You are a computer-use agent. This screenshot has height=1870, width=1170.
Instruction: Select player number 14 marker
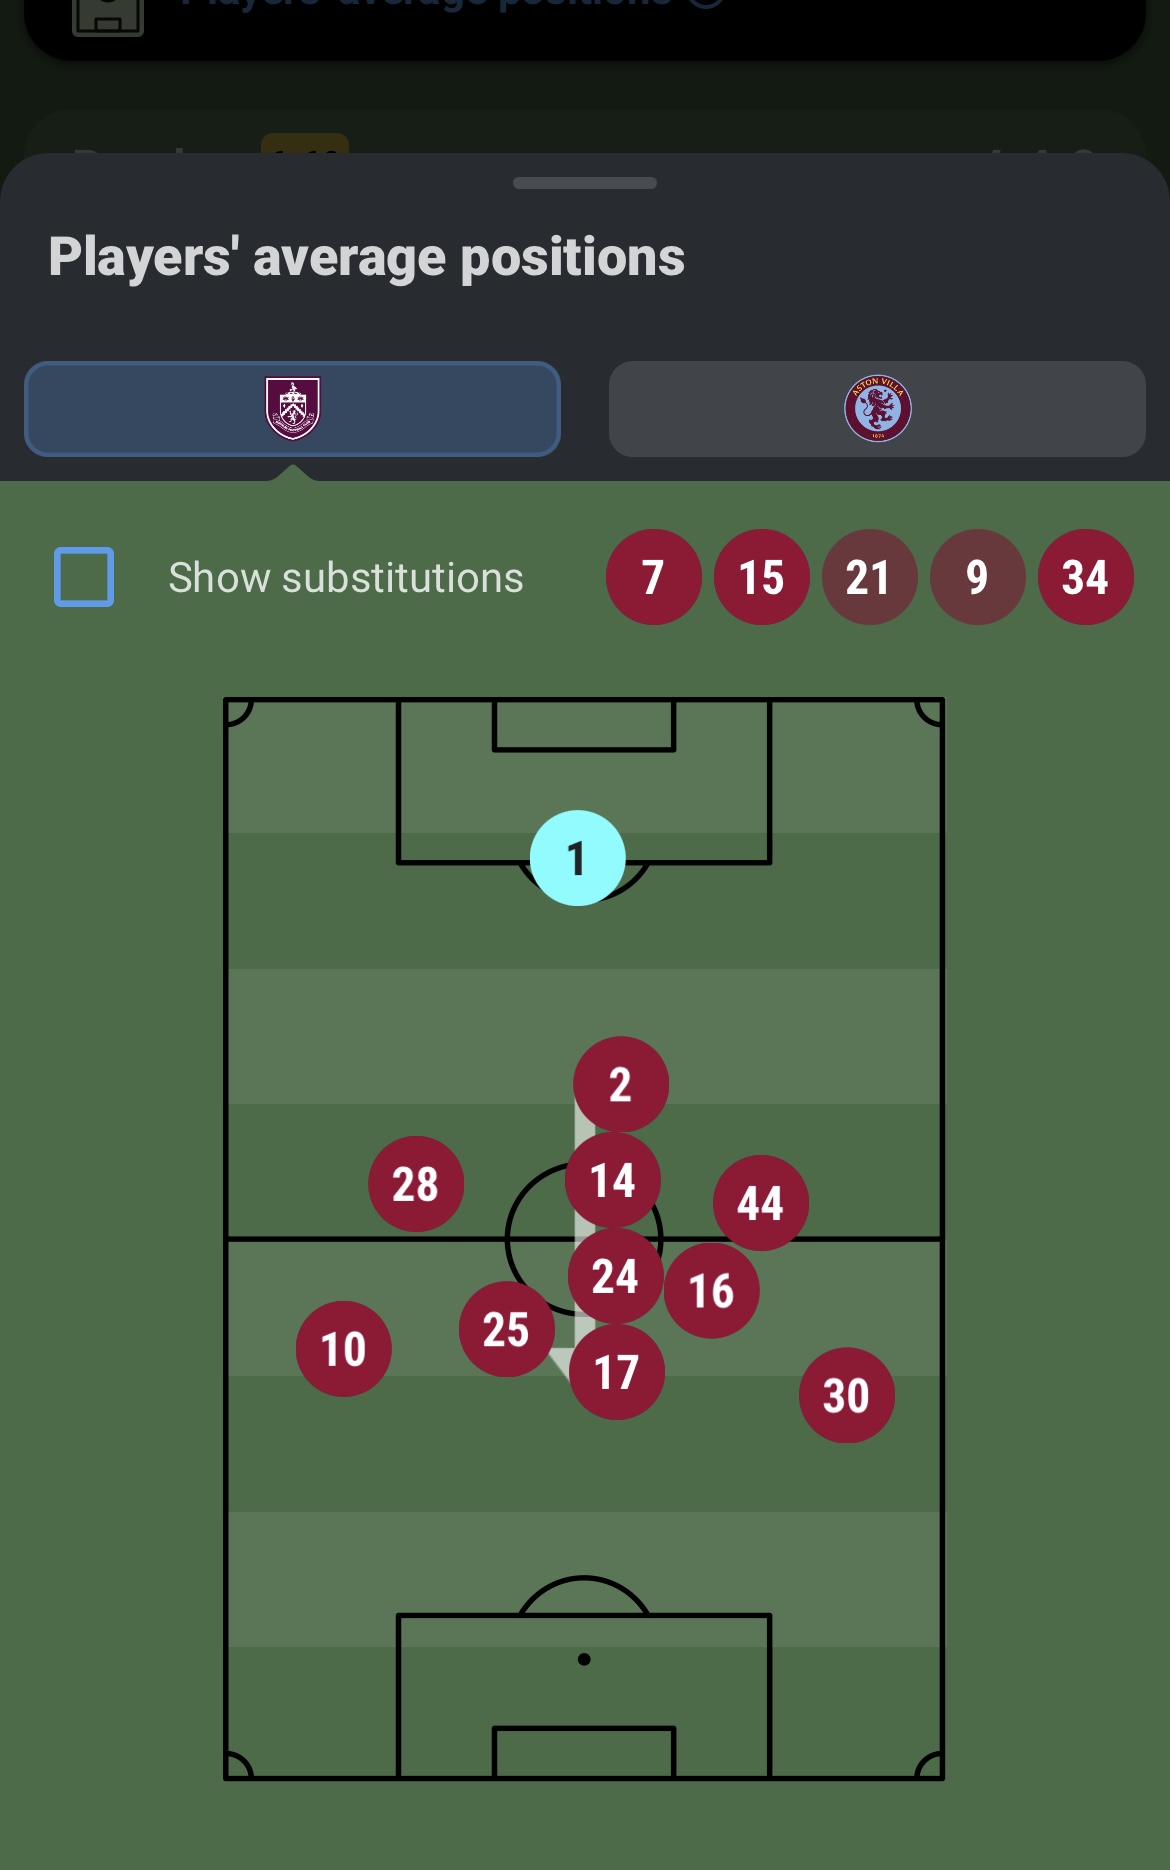pyautogui.click(x=613, y=1180)
